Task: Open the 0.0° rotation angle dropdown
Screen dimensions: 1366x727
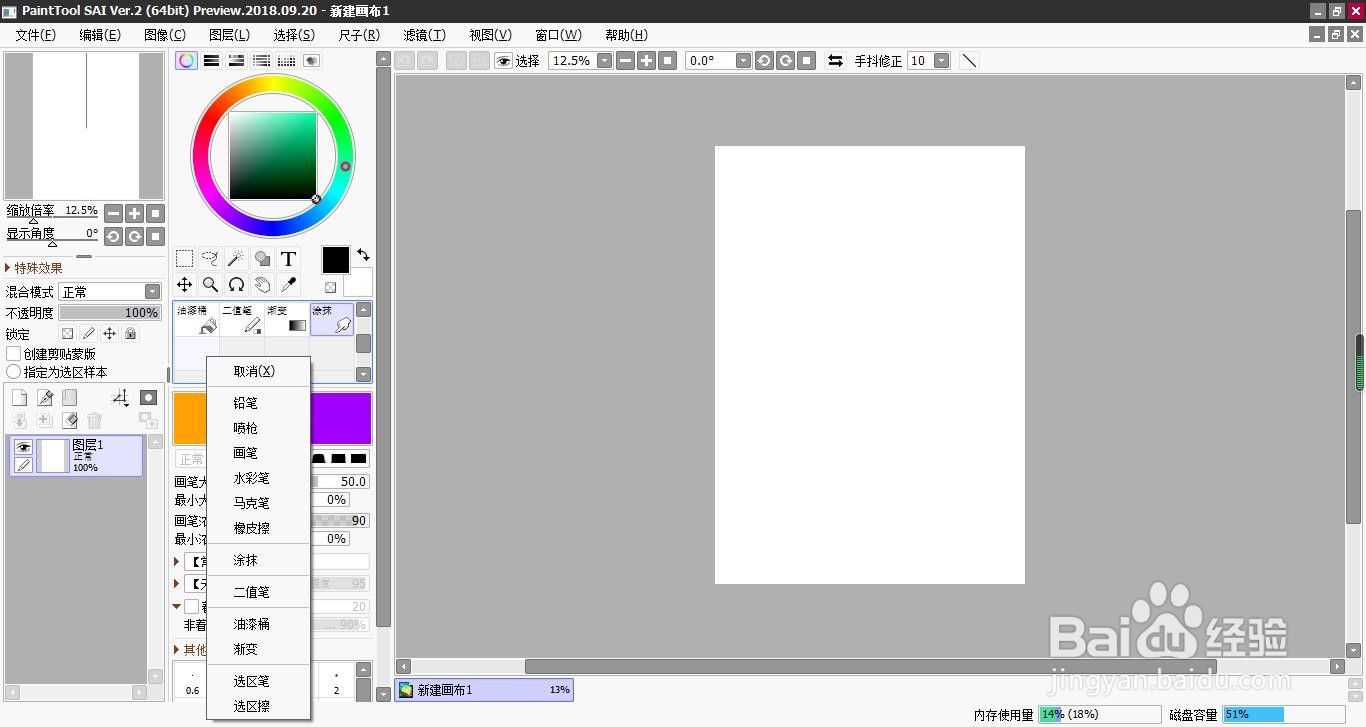Action: pyautogui.click(x=743, y=61)
